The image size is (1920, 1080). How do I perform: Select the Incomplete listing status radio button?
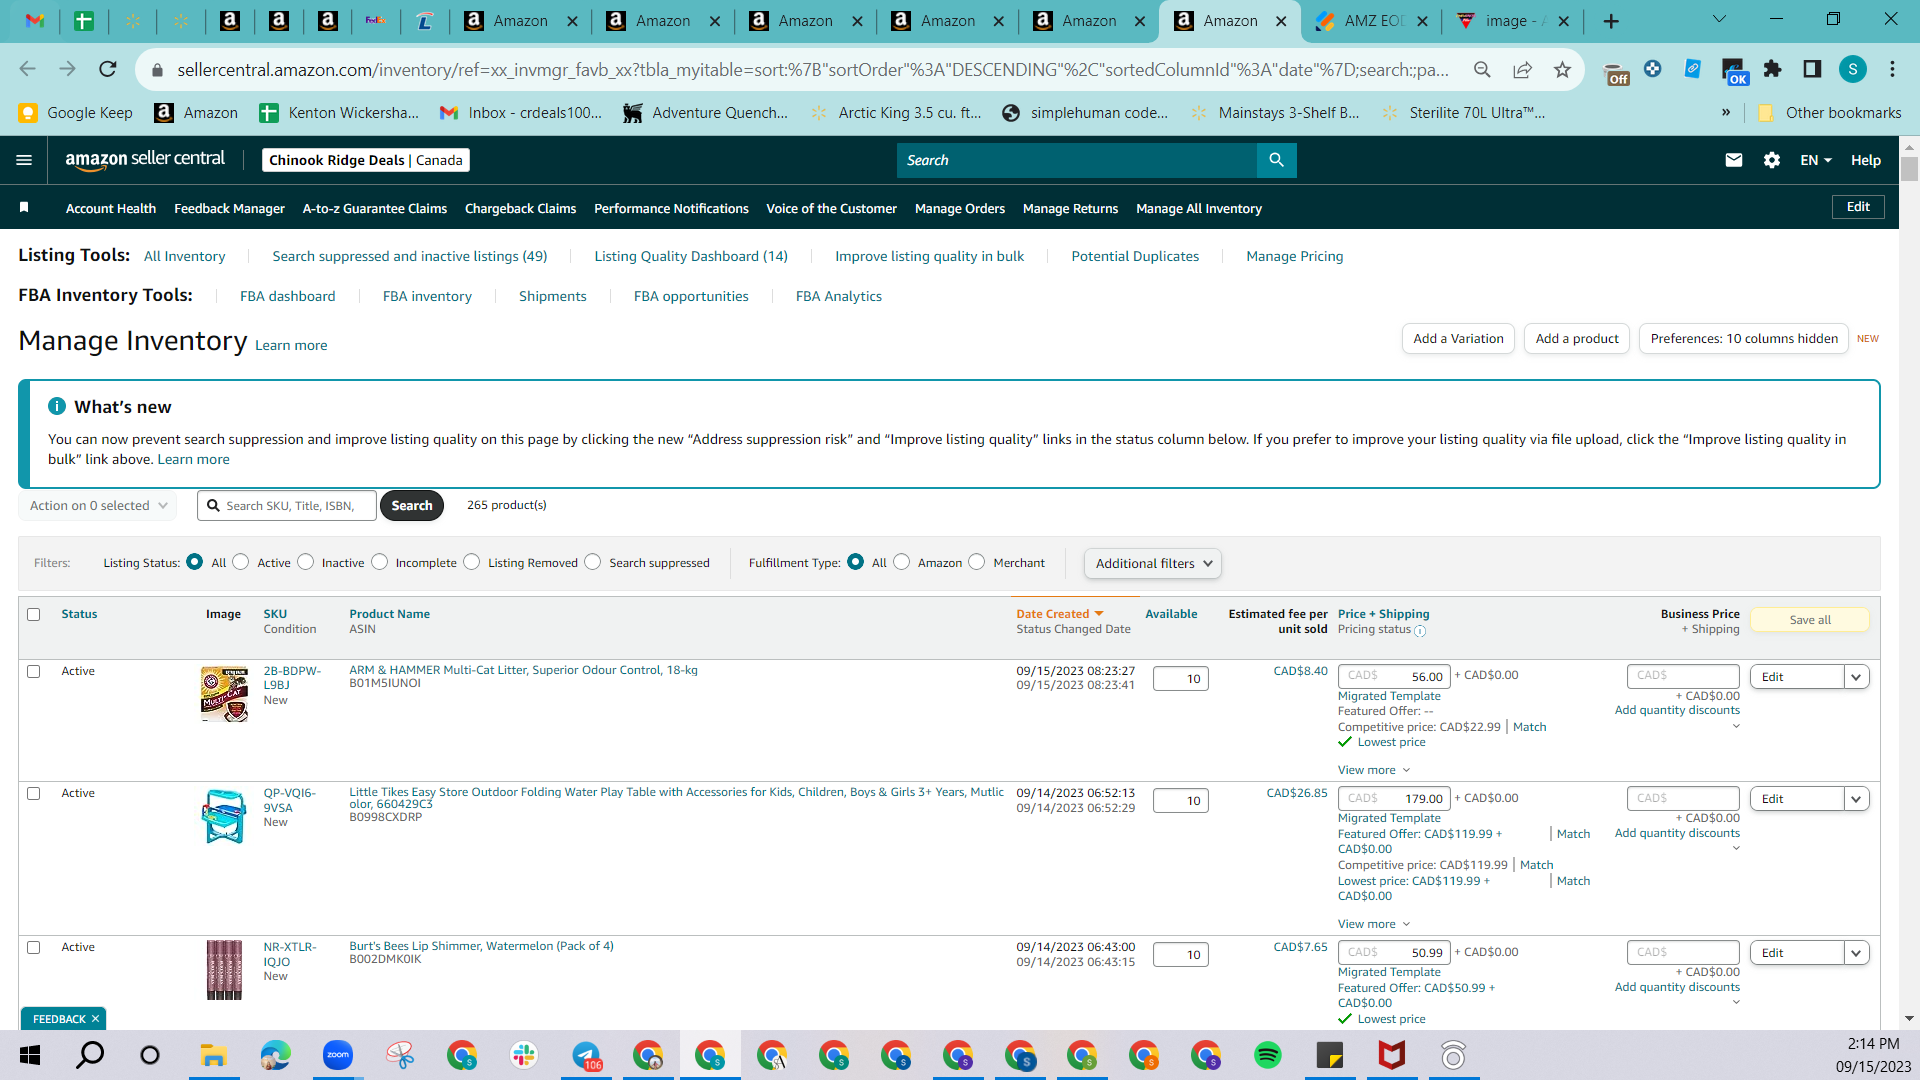click(x=380, y=562)
